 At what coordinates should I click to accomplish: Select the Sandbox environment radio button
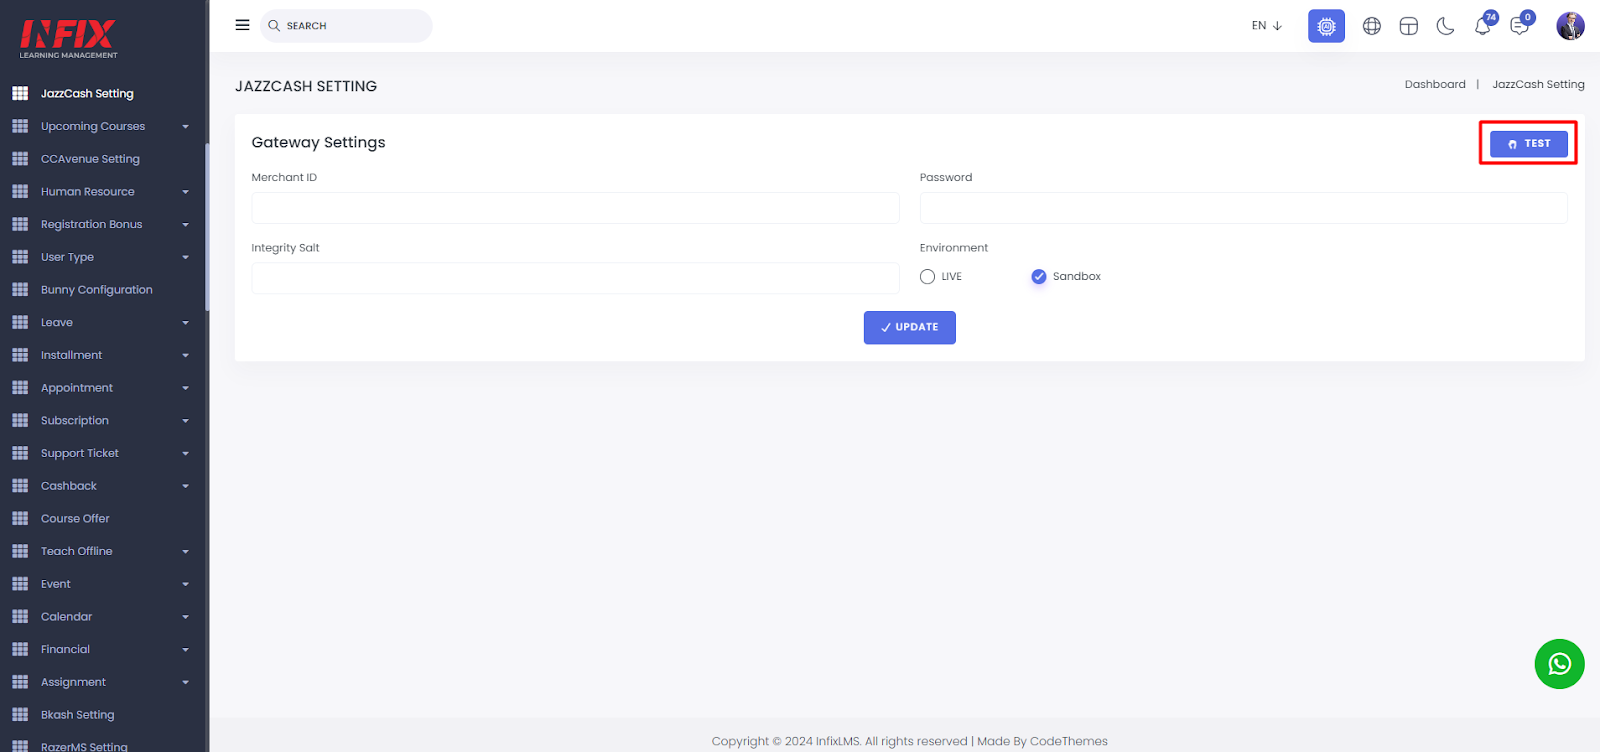[x=1039, y=277]
